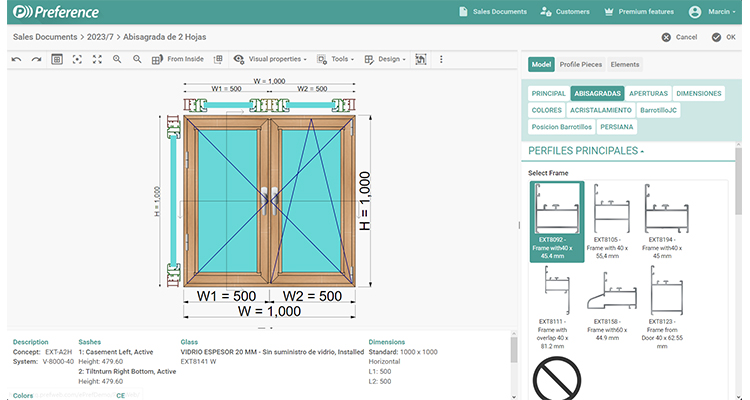Open the Visual properties dropdown
The image size is (750, 400).
[x=270, y=59]
